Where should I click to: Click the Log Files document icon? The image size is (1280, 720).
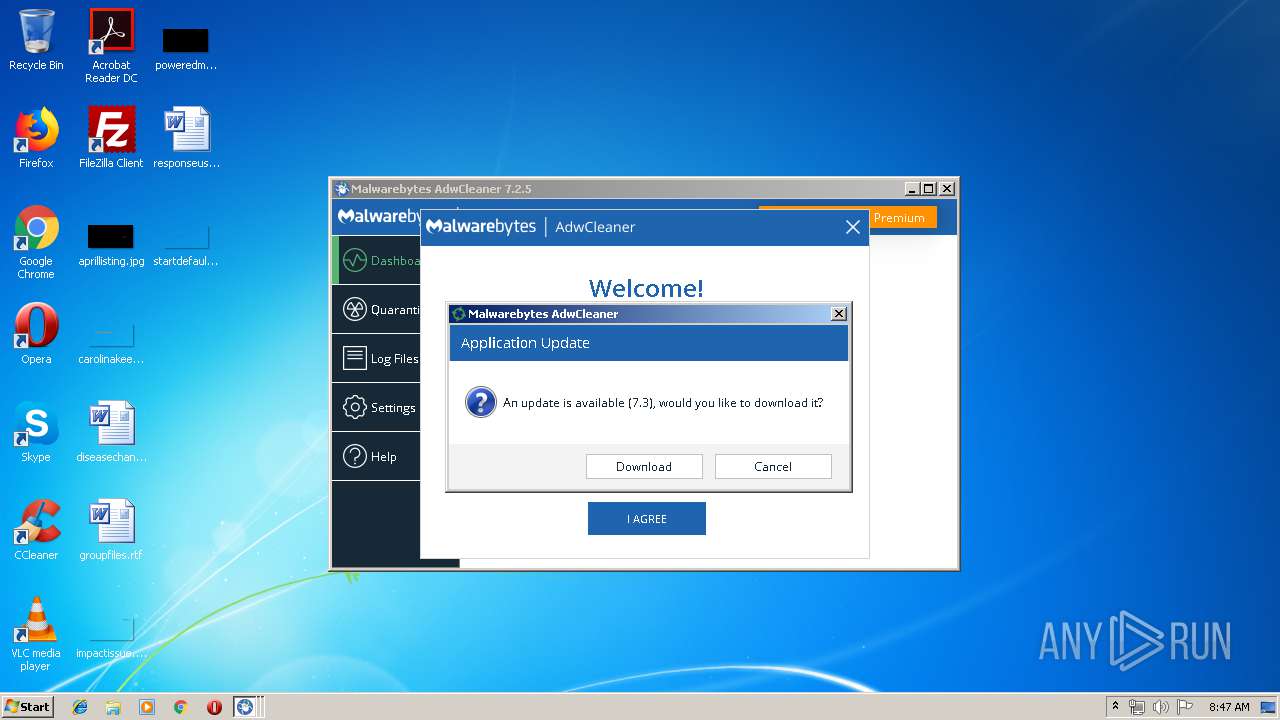[x=354, y=358]
